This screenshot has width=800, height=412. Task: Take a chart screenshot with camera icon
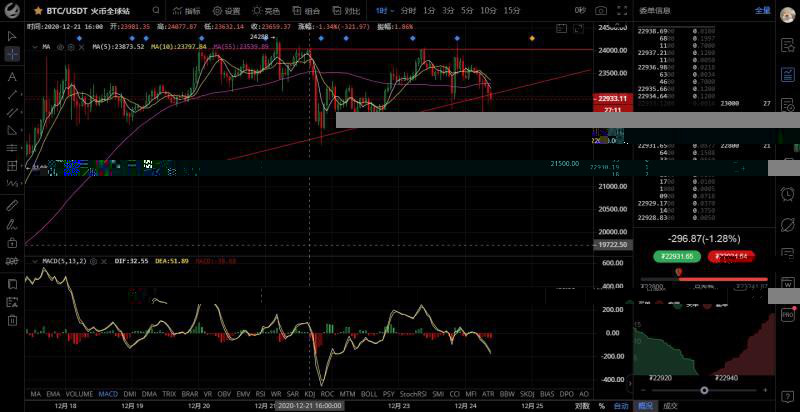click(600, 10)
